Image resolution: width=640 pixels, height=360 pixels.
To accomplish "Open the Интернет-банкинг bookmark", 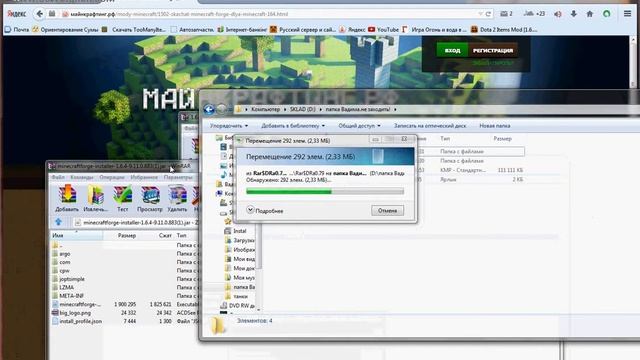I will (242, 29).
